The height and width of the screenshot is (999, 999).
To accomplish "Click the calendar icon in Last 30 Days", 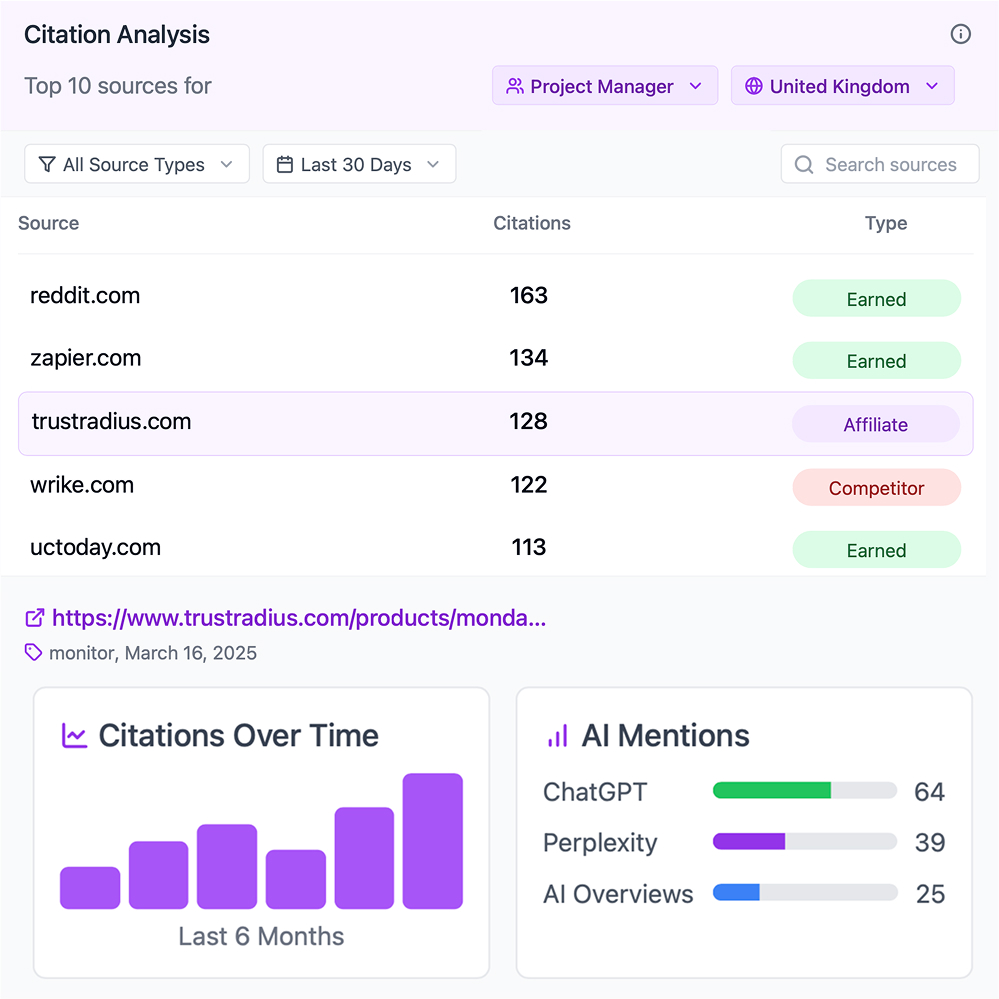I will pyautogui.click(x=285, y=165).
